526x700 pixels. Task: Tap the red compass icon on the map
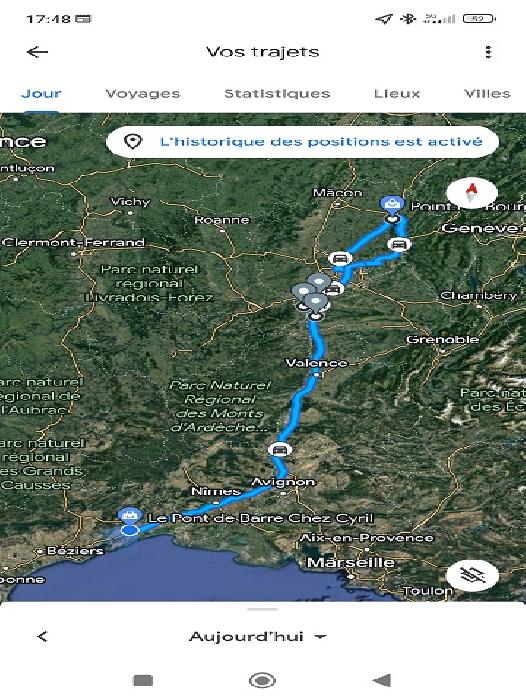(x=472, y=194)
